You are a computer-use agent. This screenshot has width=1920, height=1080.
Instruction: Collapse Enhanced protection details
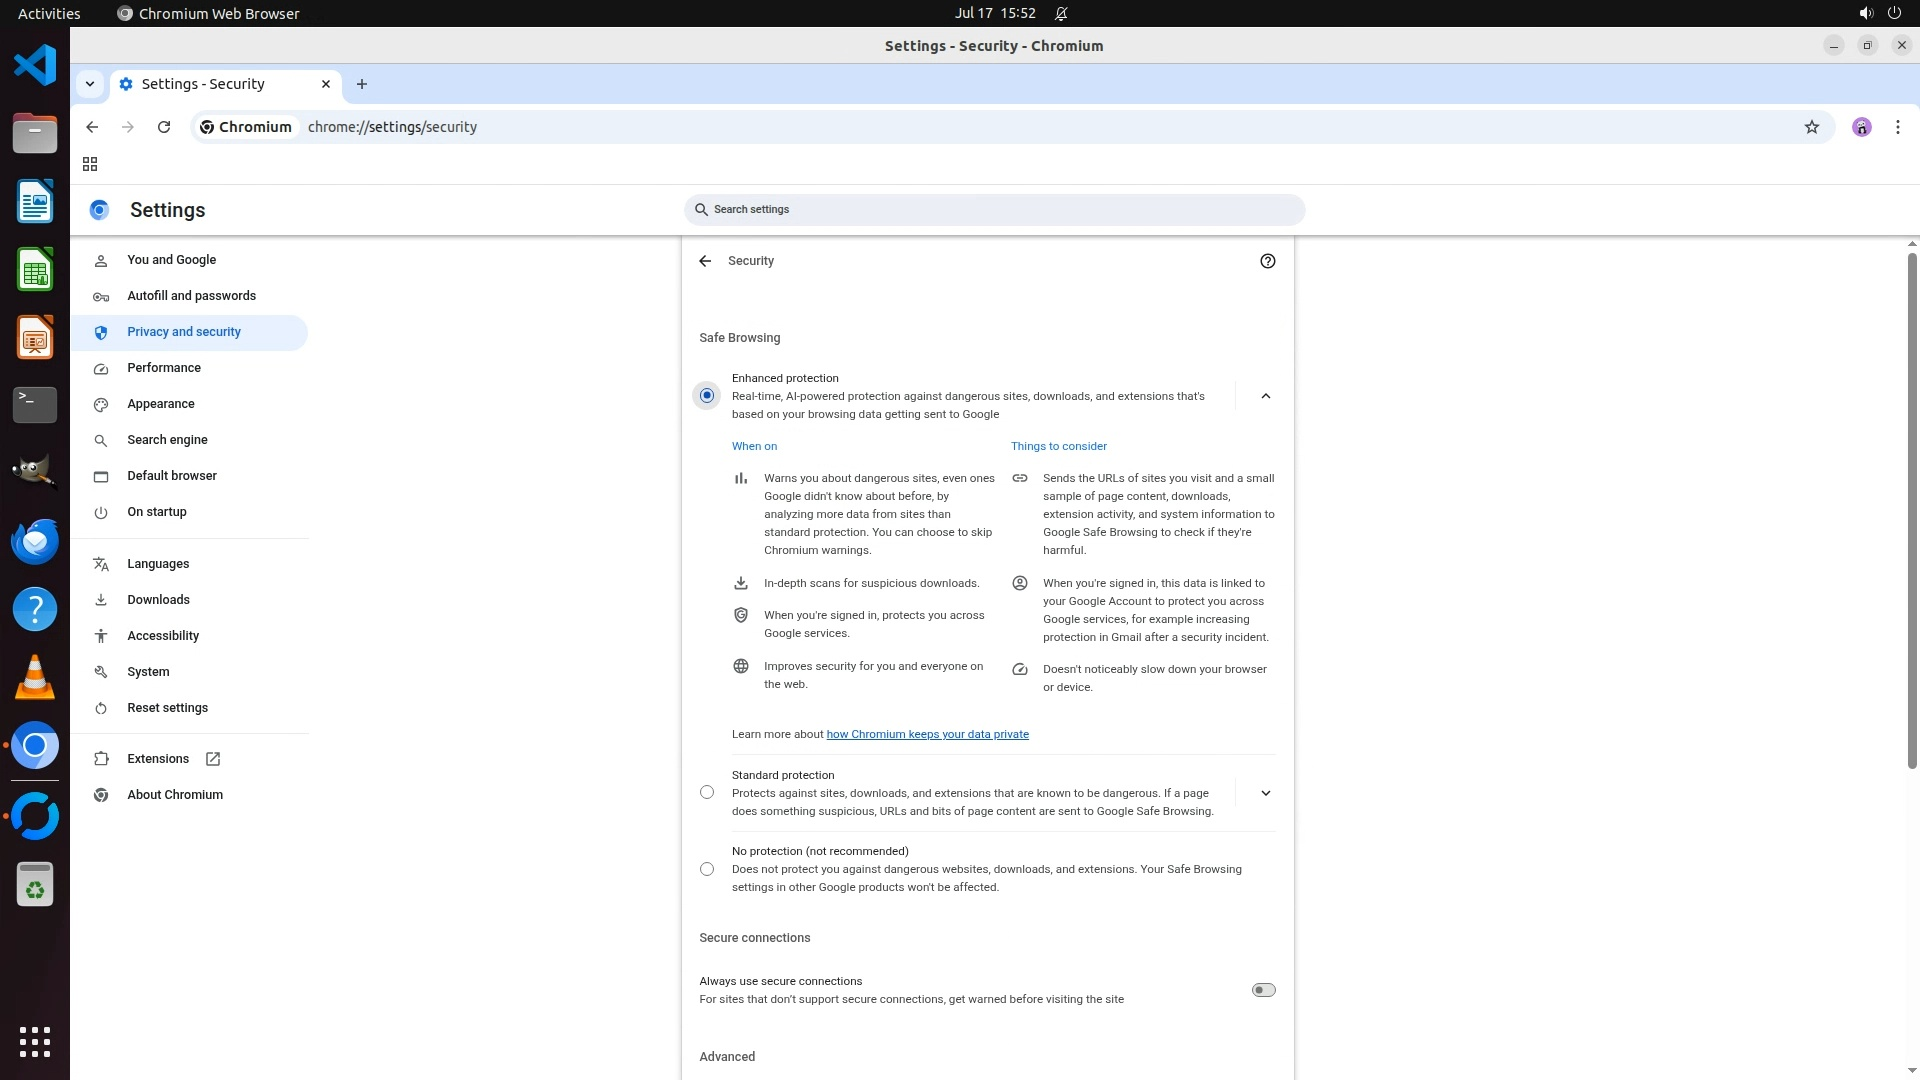pyautogui.click(x=1265, y=396)
